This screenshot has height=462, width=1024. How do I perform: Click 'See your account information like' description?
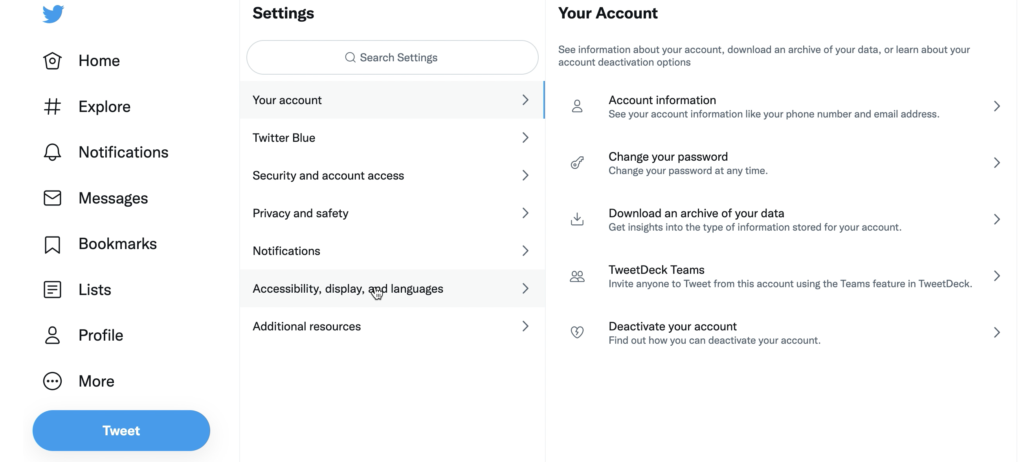coord(774,114)
